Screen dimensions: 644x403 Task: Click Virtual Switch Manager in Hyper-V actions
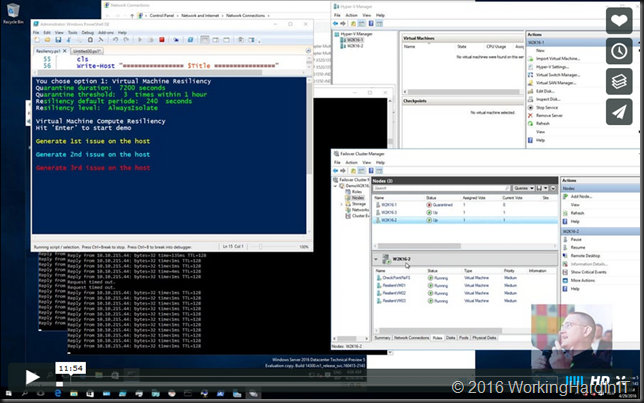[558, 75]
